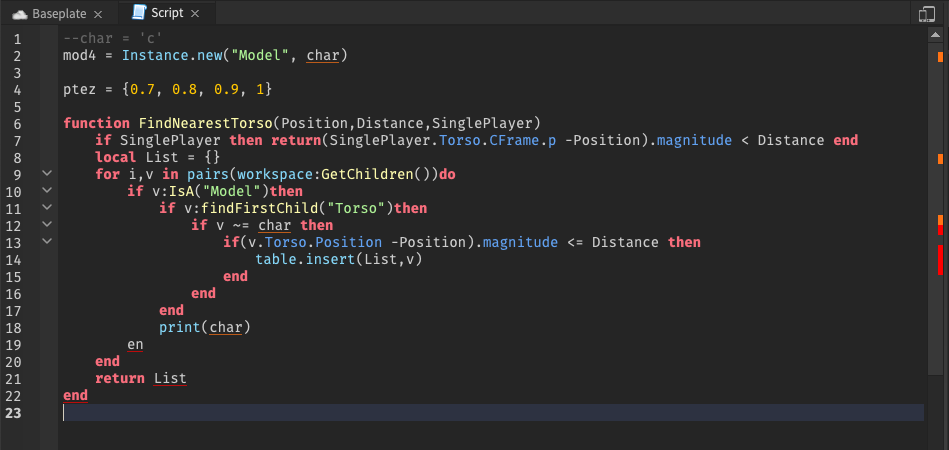
Task: Click underlined List on line 21
Action: [x=170, y=379]
